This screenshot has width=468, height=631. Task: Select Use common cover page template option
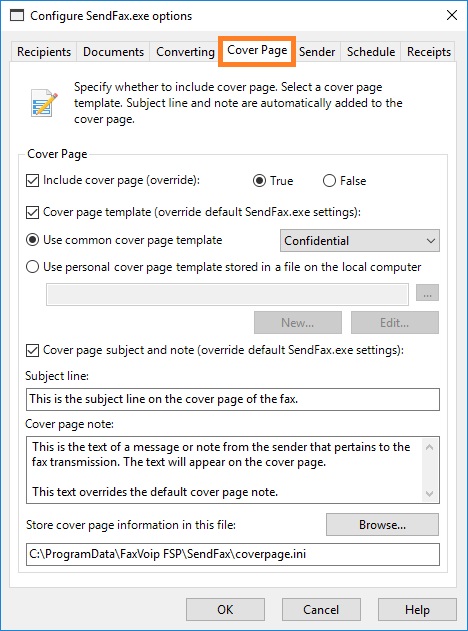[32, 240]
